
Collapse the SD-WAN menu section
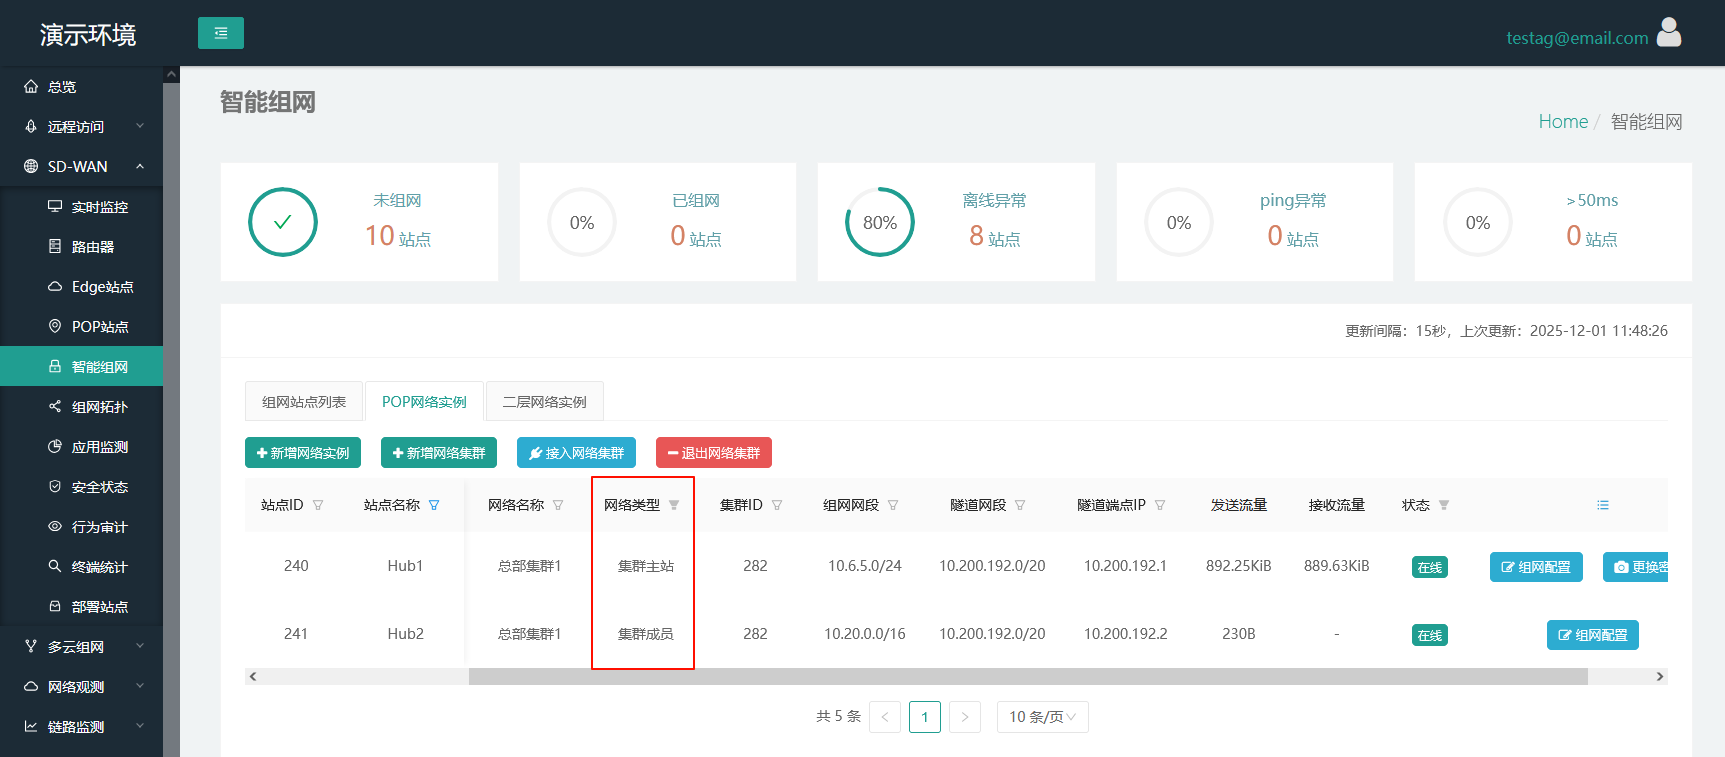81,167
